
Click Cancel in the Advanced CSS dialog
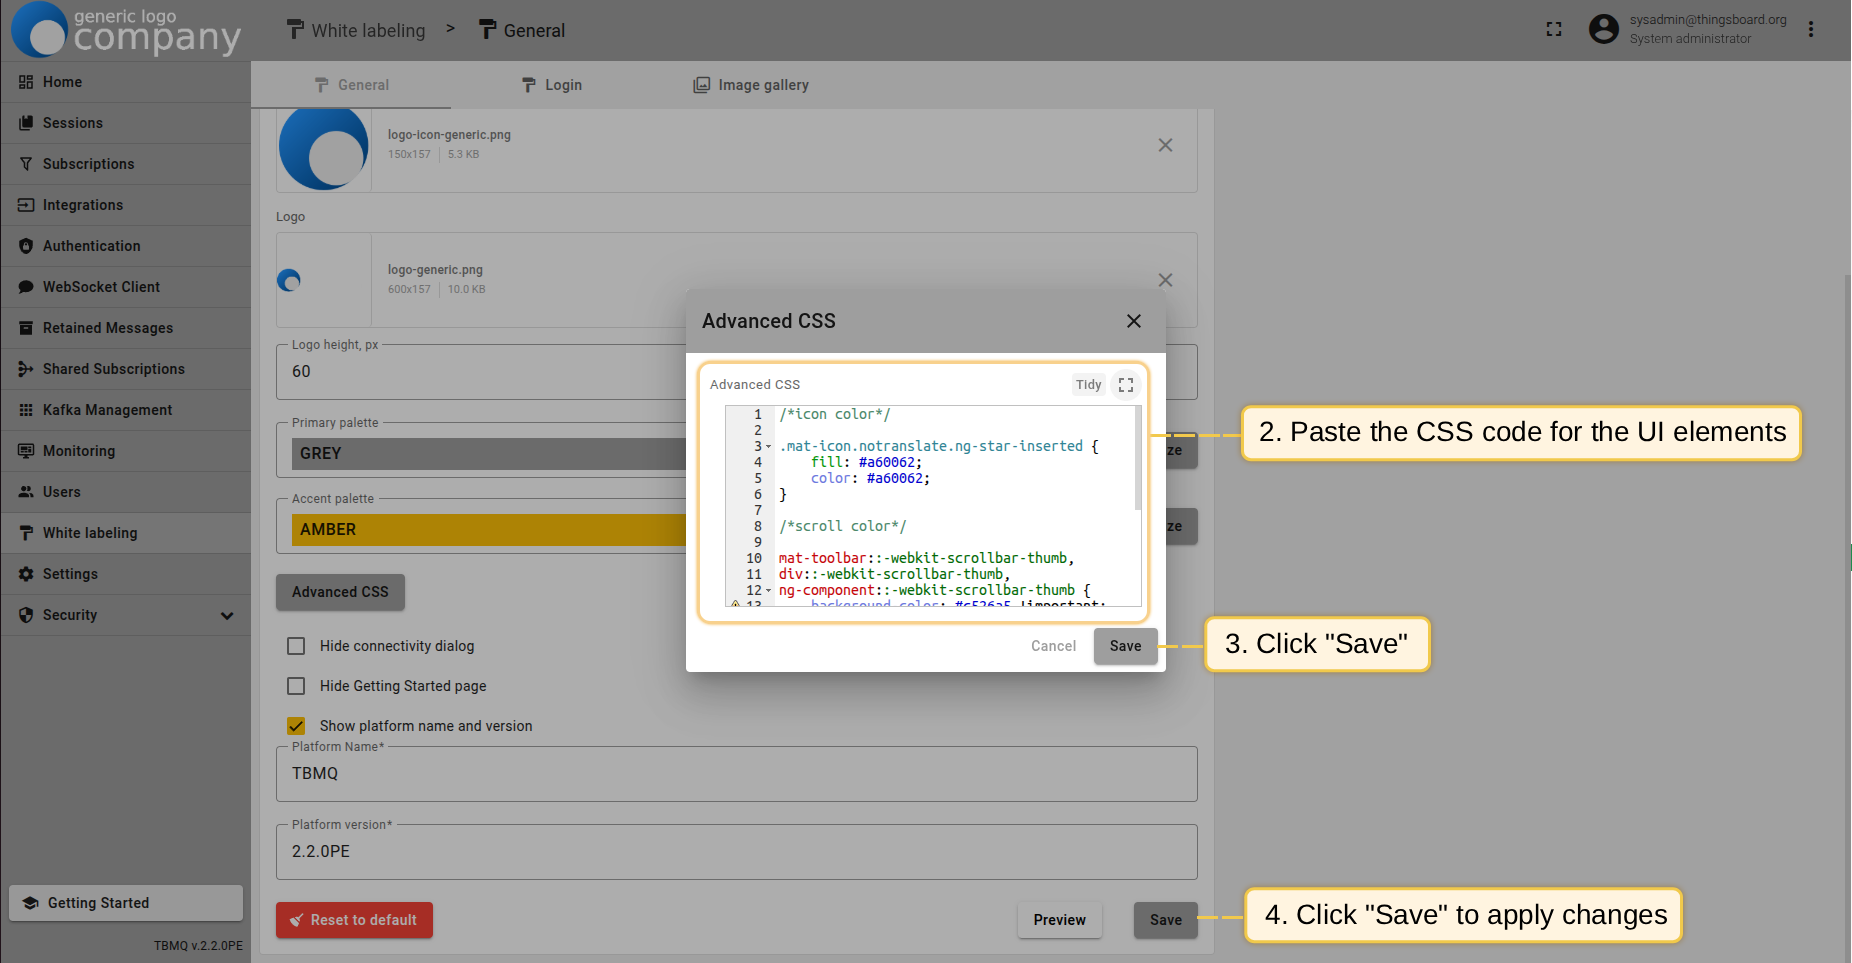(1053, 646)
